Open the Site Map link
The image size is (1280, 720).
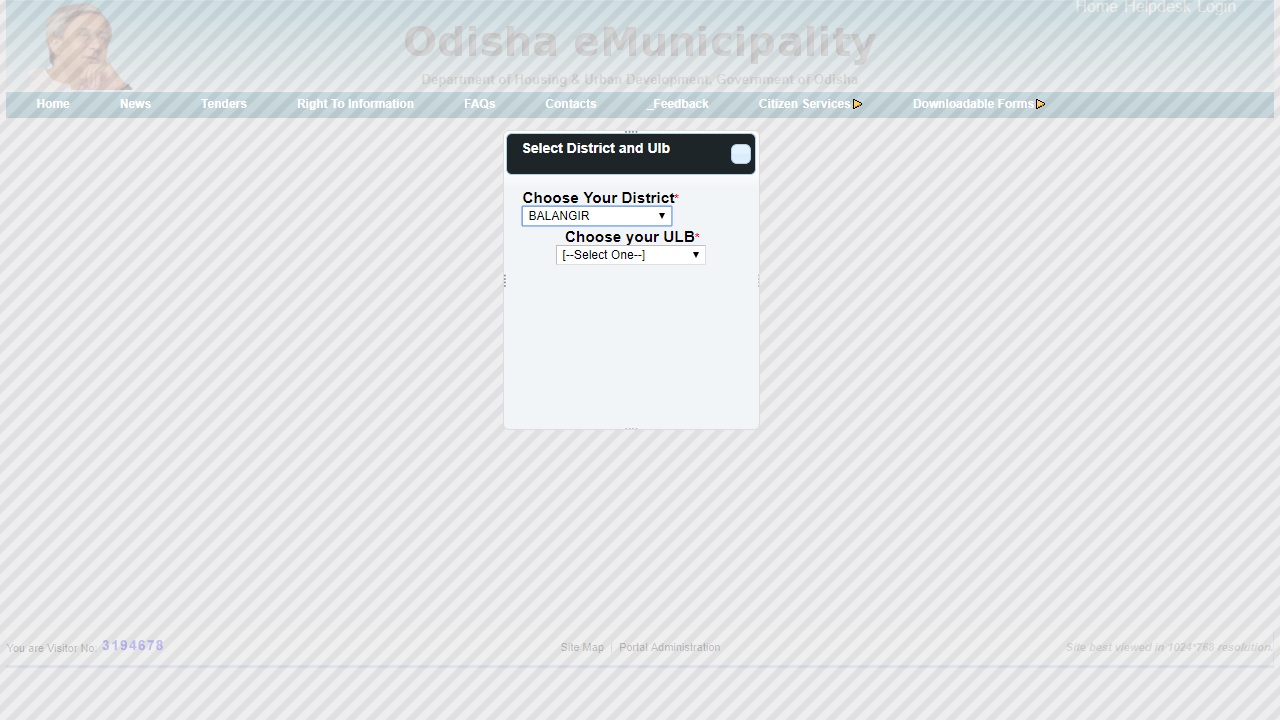(582, 647)
